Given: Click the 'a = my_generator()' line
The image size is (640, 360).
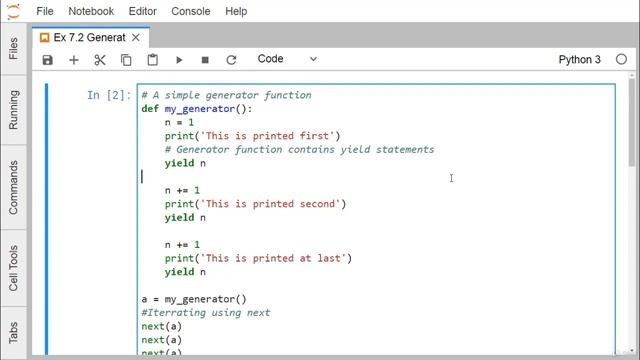Looking at the screenshot, I should pos(194,299).
